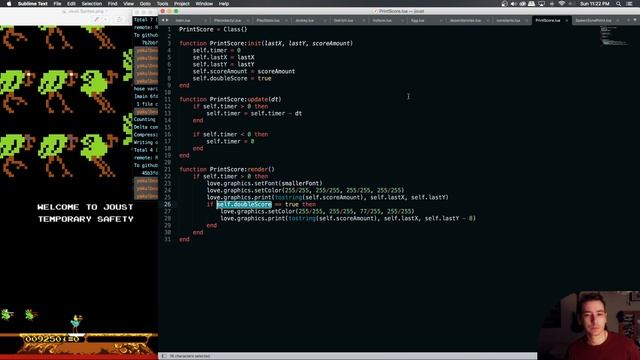This screenshot has height=360, width=640.
Task: Click the code minimap preview
Action: [x=613, y=36]
